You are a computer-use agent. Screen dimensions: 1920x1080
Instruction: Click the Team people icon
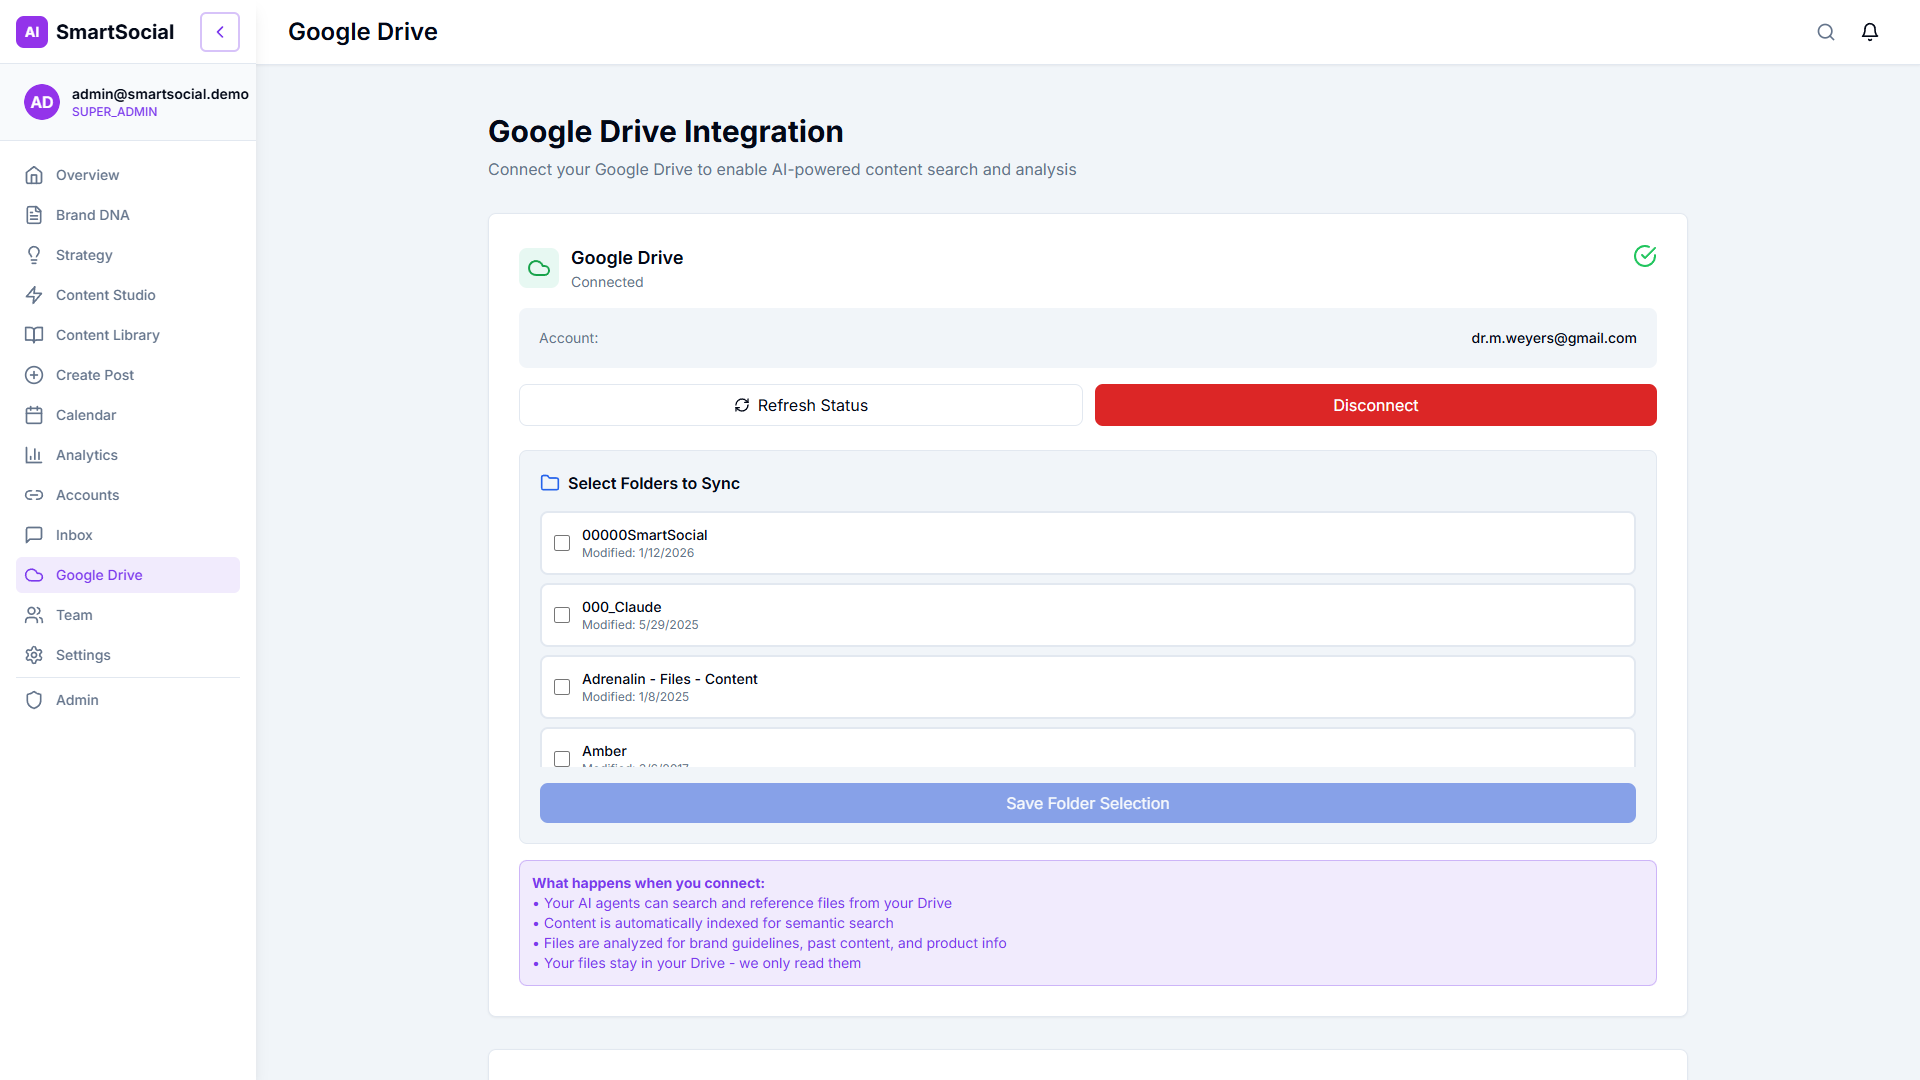tap(34, 615)
